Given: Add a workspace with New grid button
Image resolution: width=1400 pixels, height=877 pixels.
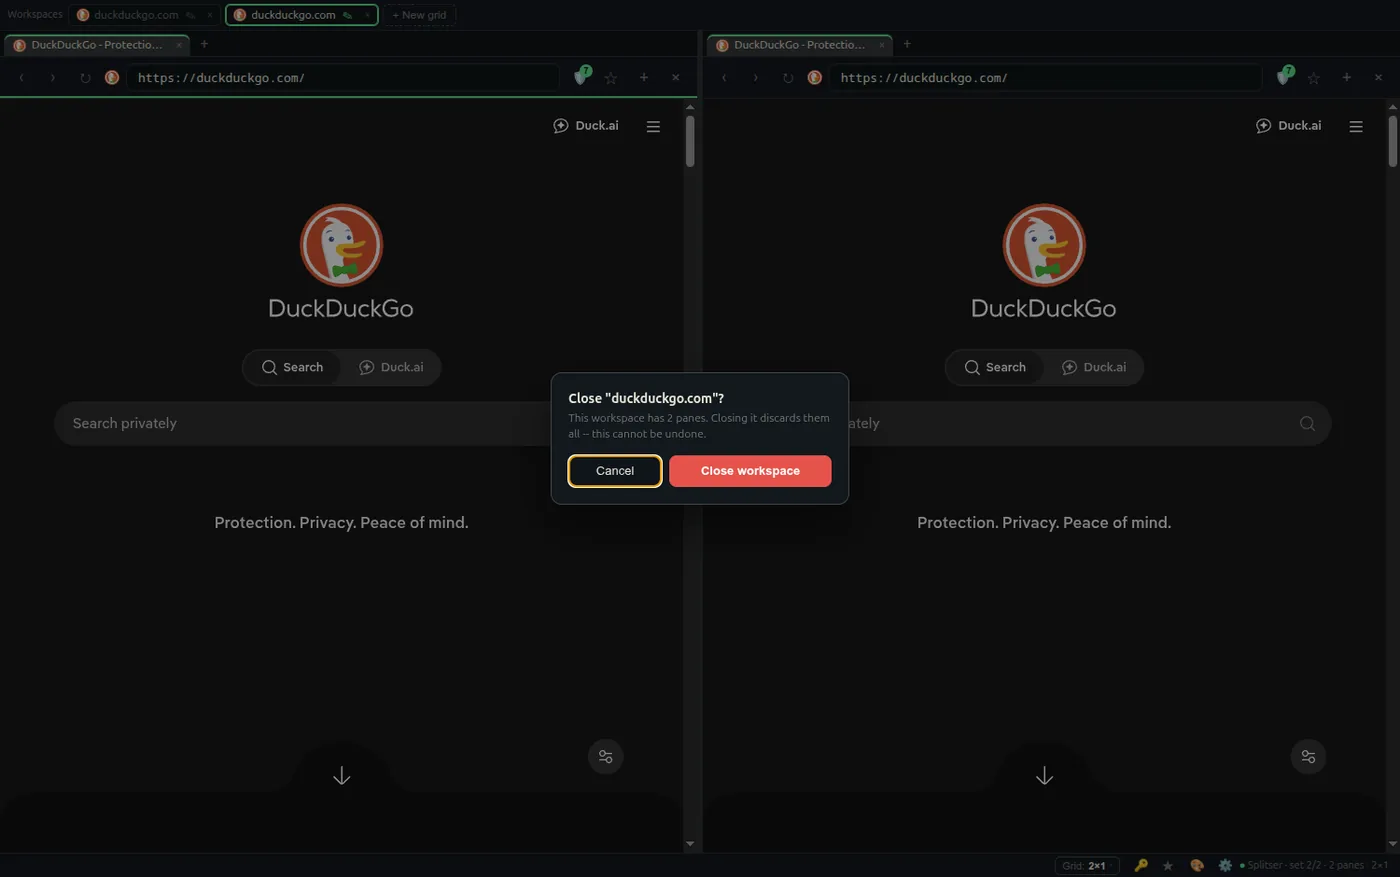Looking at the screenshot, I should click(x=419, y=15).
